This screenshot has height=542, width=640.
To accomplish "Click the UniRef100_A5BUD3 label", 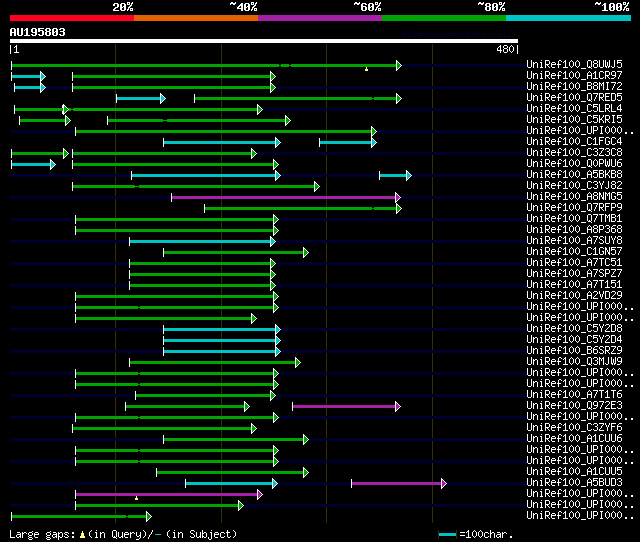I will pos(574,483).
